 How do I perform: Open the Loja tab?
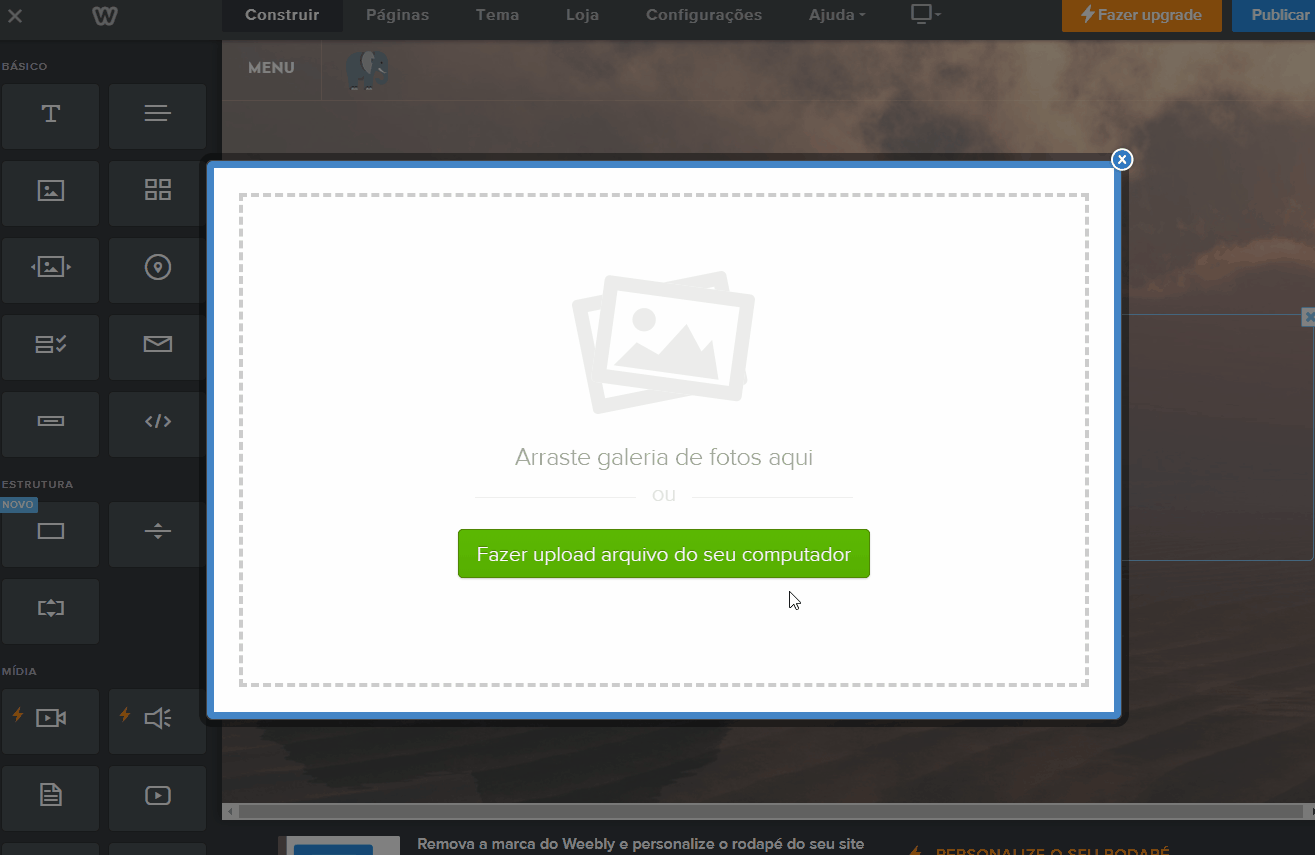pyautogui.click(x=582, y=15)
